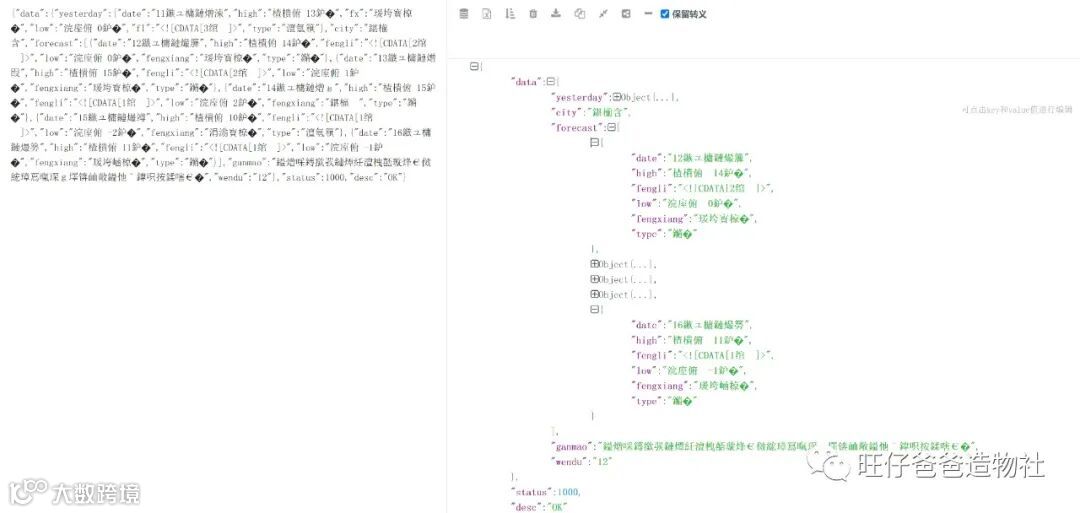Click the gray edit hint text on the right

(1017, 109)
